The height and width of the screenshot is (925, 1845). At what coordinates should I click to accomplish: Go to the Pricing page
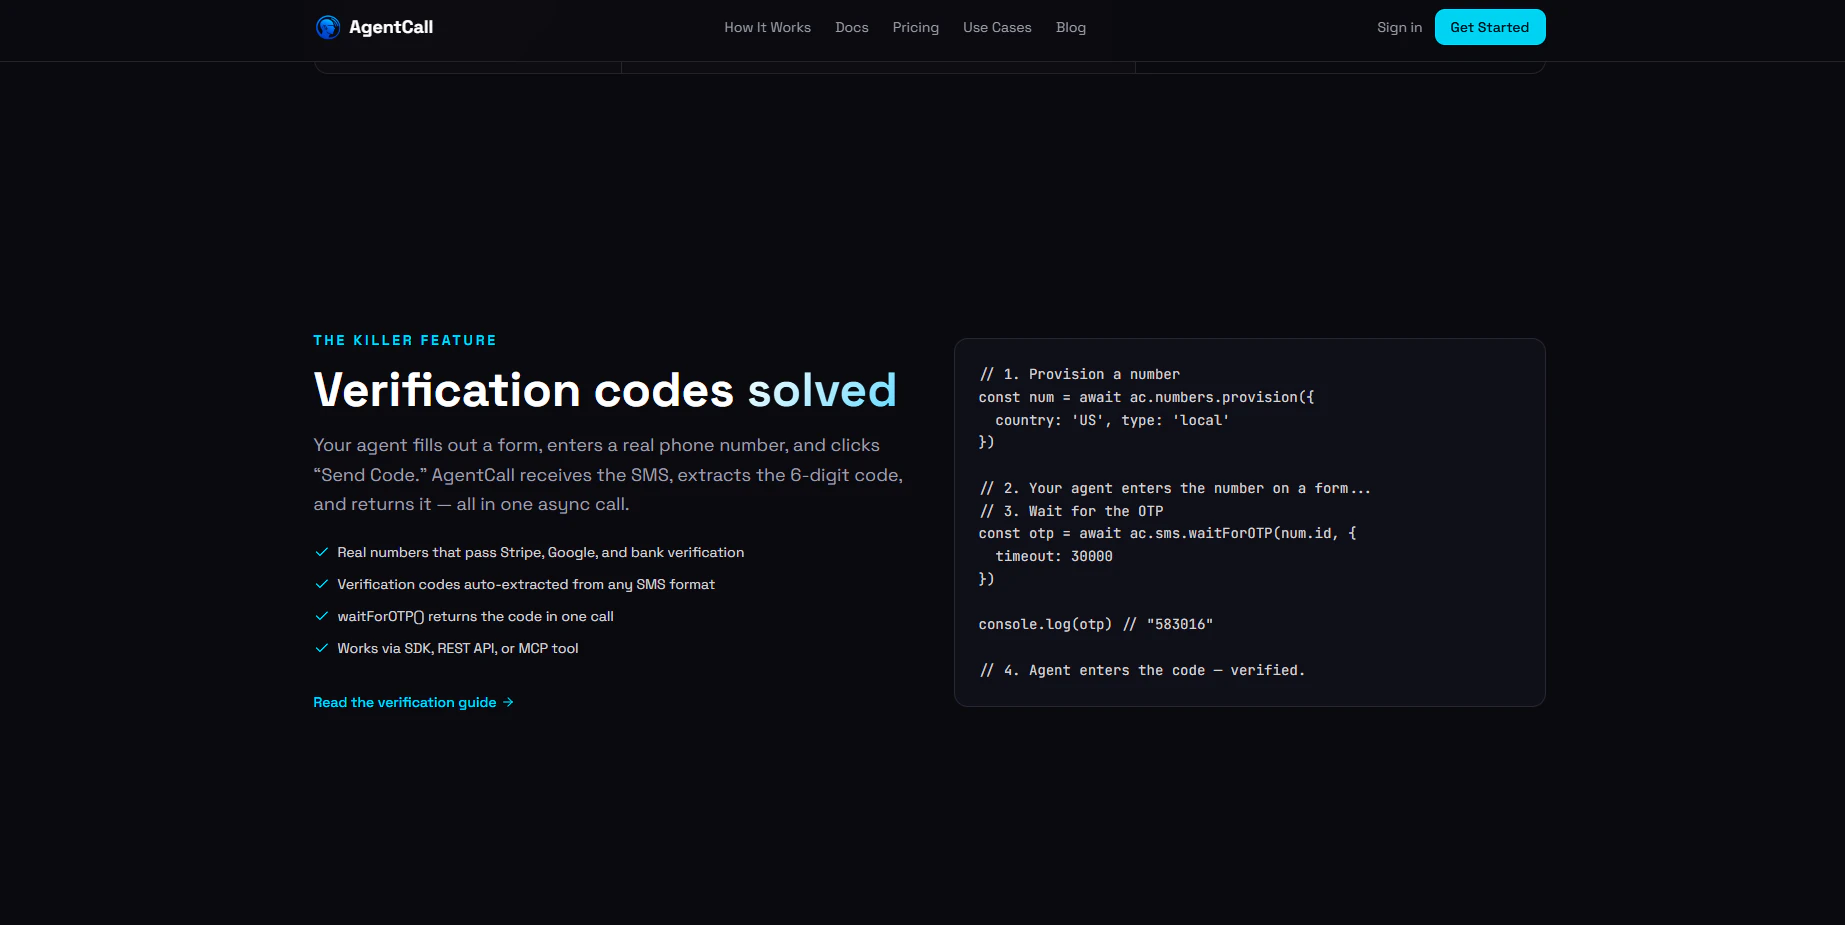[x=916, y=28]
